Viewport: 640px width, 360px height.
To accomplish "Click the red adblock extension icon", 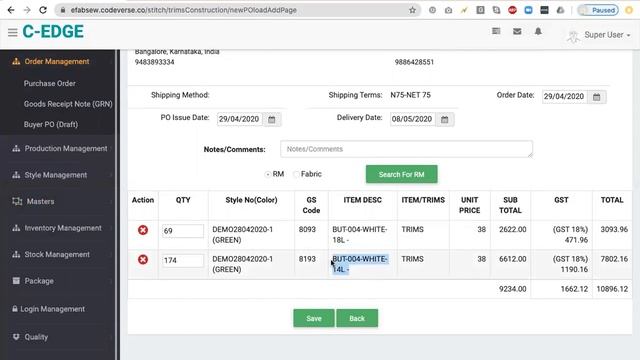I will point(512,10).
